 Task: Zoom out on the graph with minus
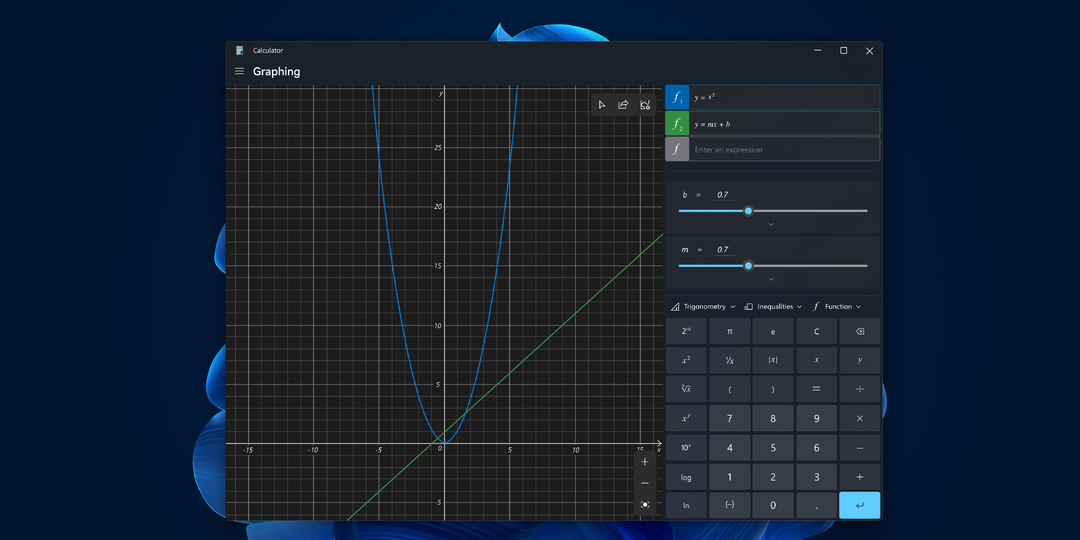click(x=645, y=483)
